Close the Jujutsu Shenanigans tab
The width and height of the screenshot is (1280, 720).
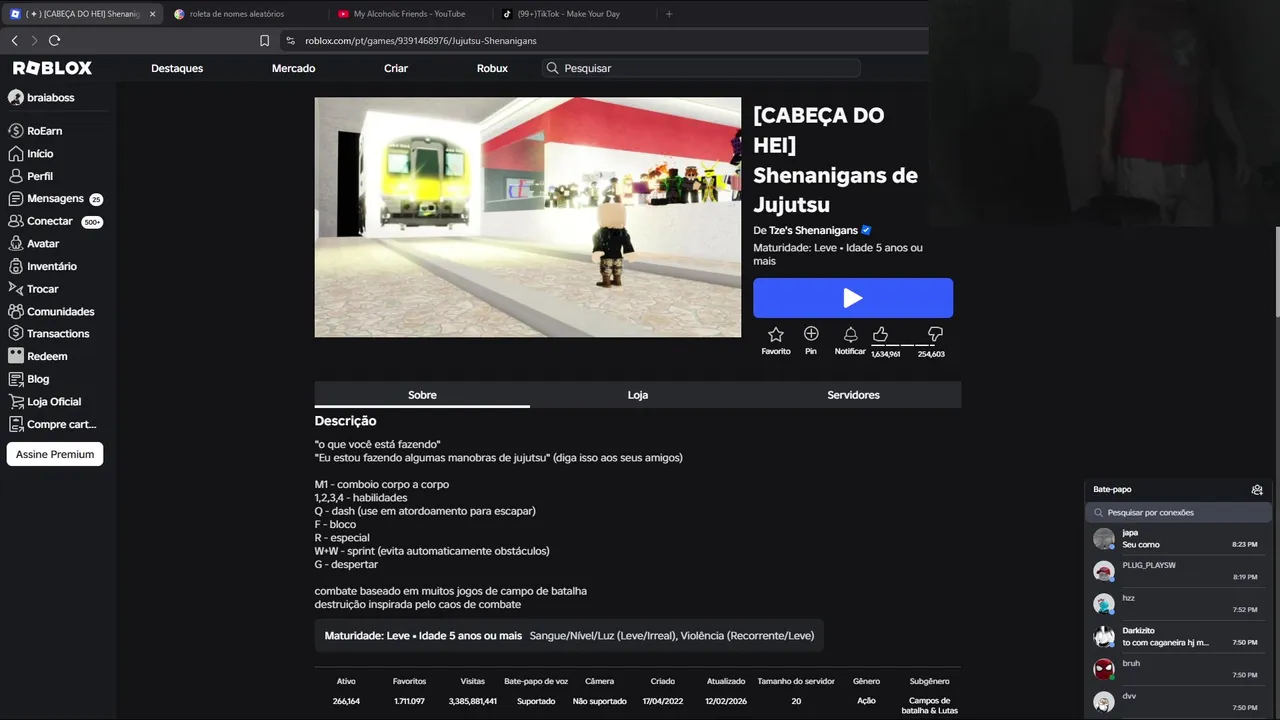click(x=153, y=14)
